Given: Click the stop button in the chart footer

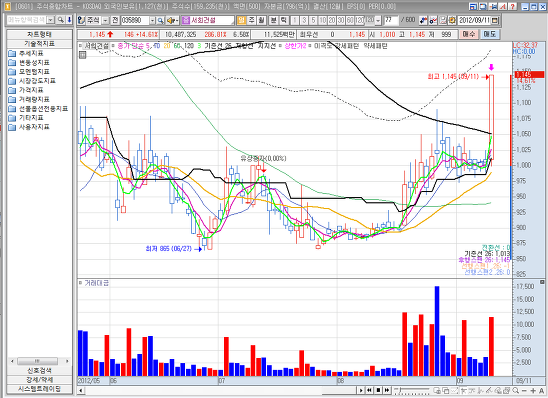Looking at the screenshot, I should coord(378,390).
